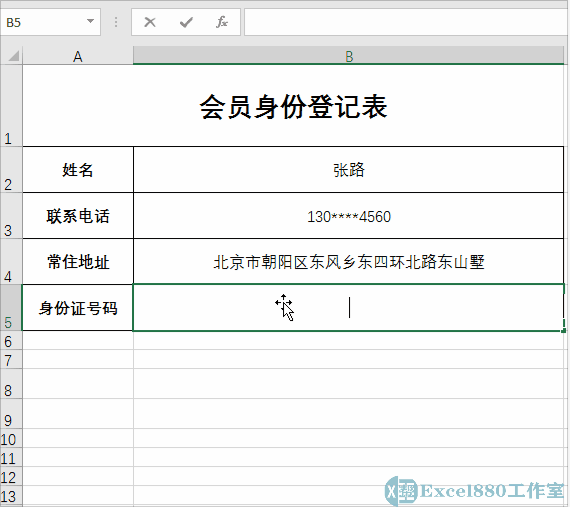Select the row 12 header
570x507 pixels.
click(x=11, y=476)
